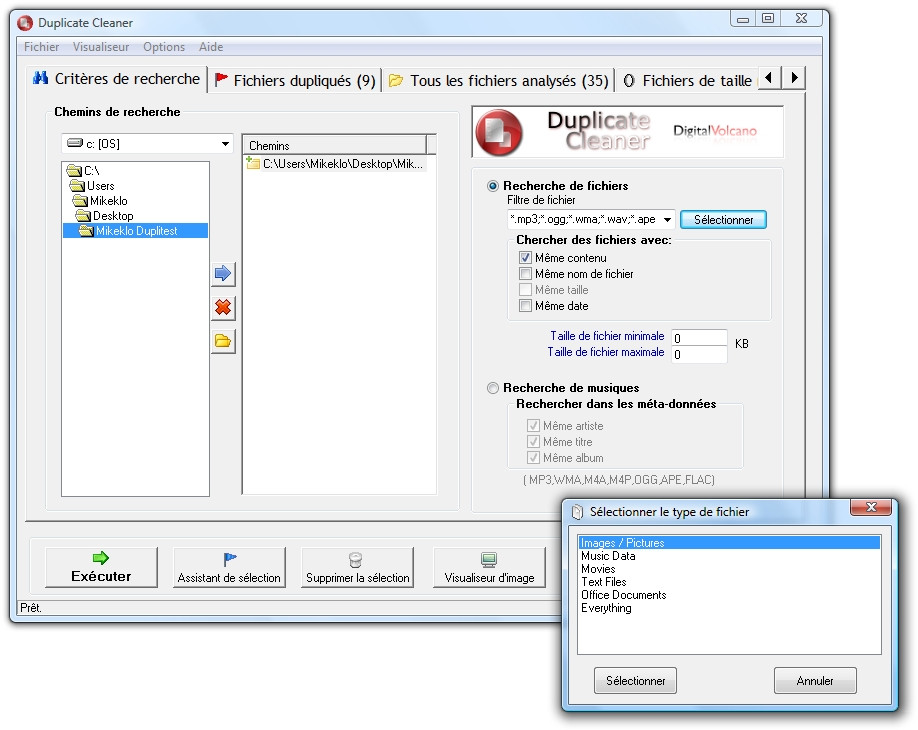This screenshot has width=918, height=730.
Task: Click the yellow browse folder icon
Action: (223, 341)
